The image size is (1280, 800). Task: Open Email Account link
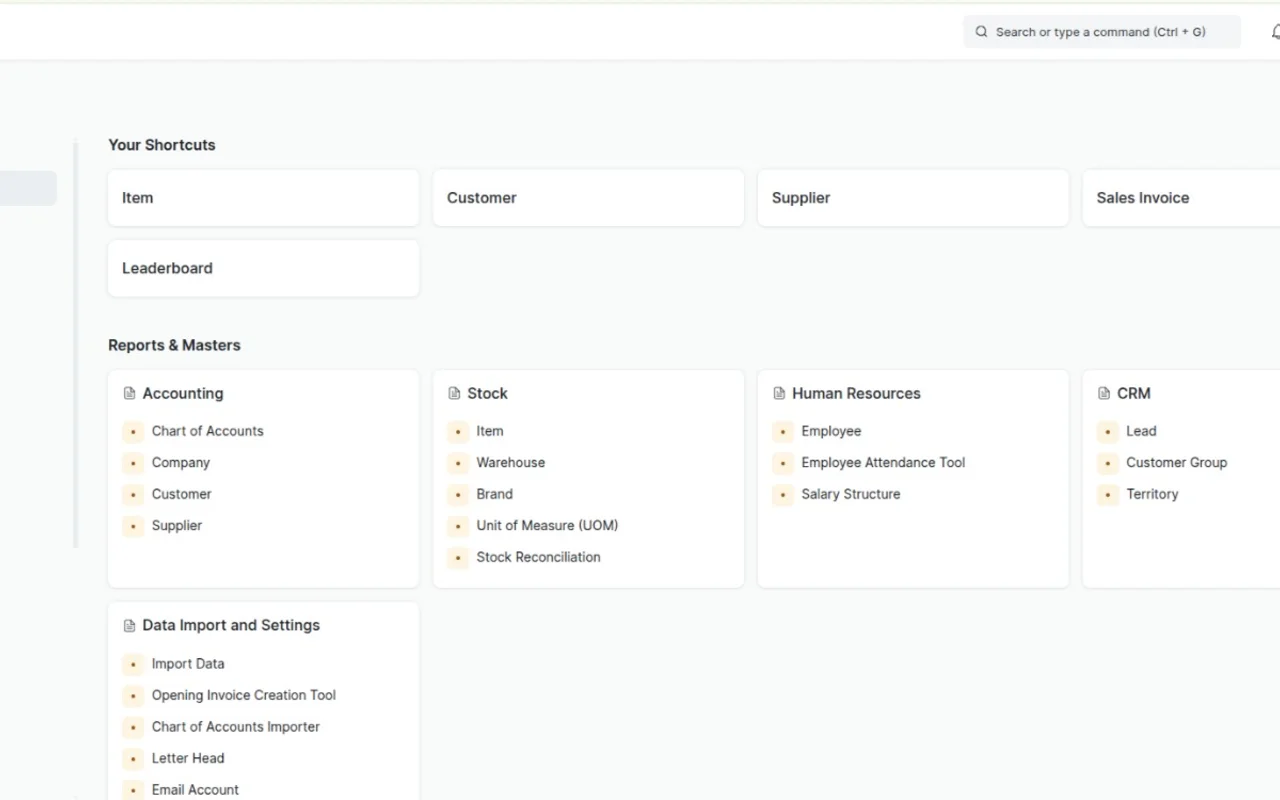[195, 790]
